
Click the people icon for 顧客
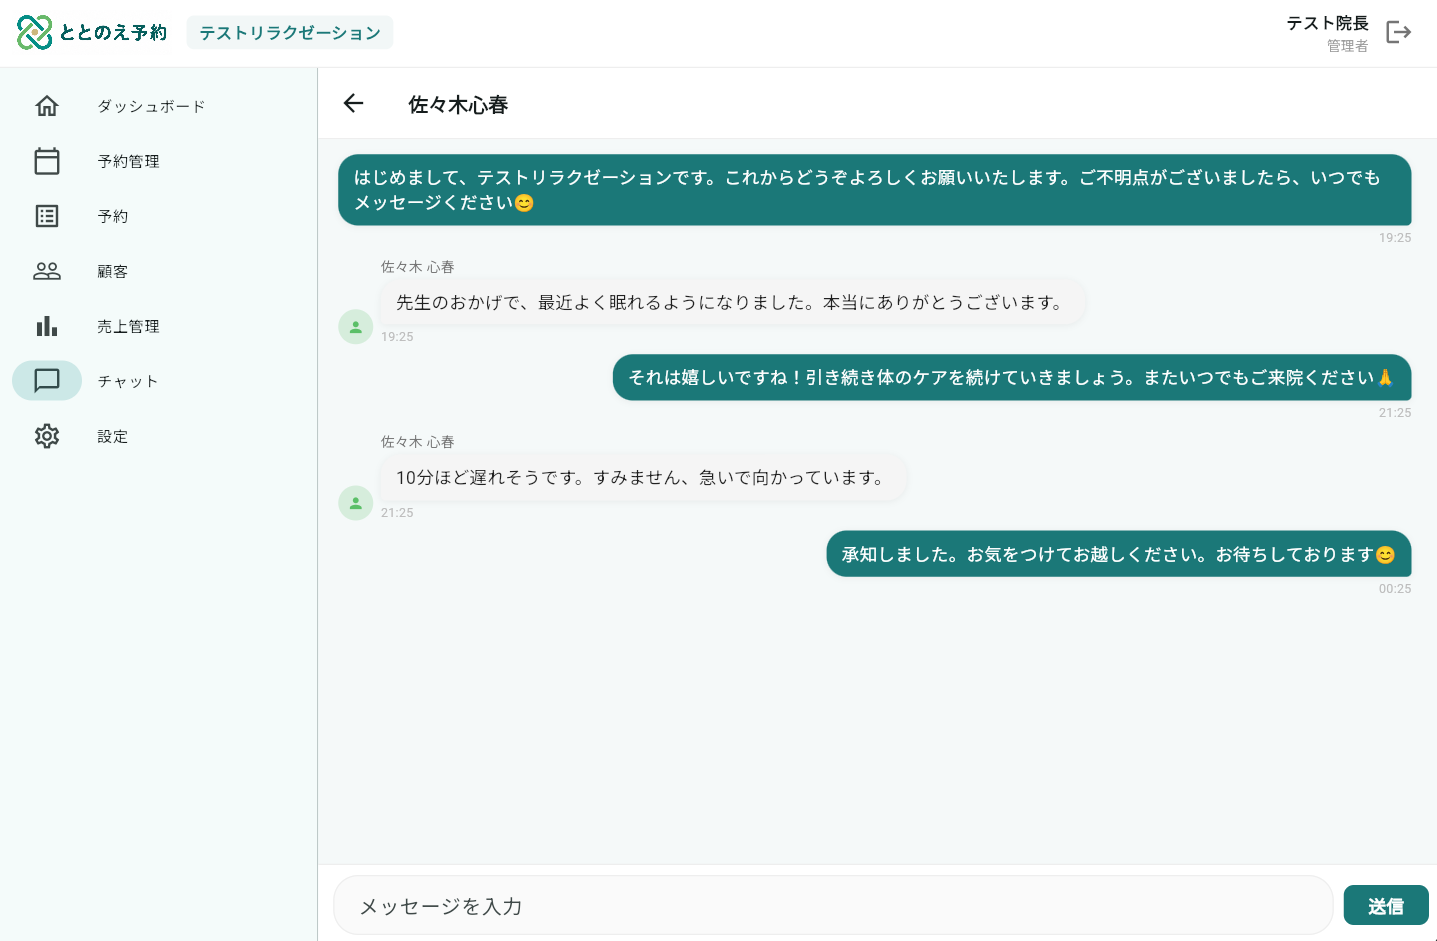[x=47, y=271]
